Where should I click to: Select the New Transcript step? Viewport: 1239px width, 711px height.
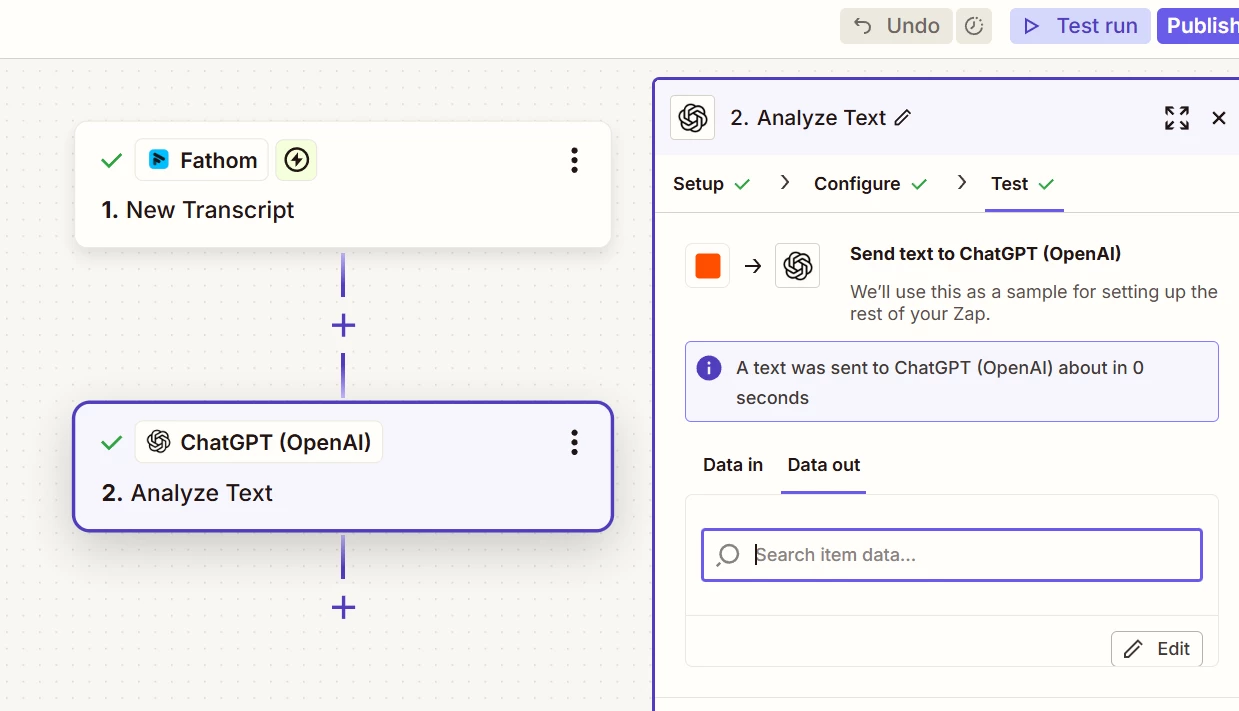(x=343, y=185)
